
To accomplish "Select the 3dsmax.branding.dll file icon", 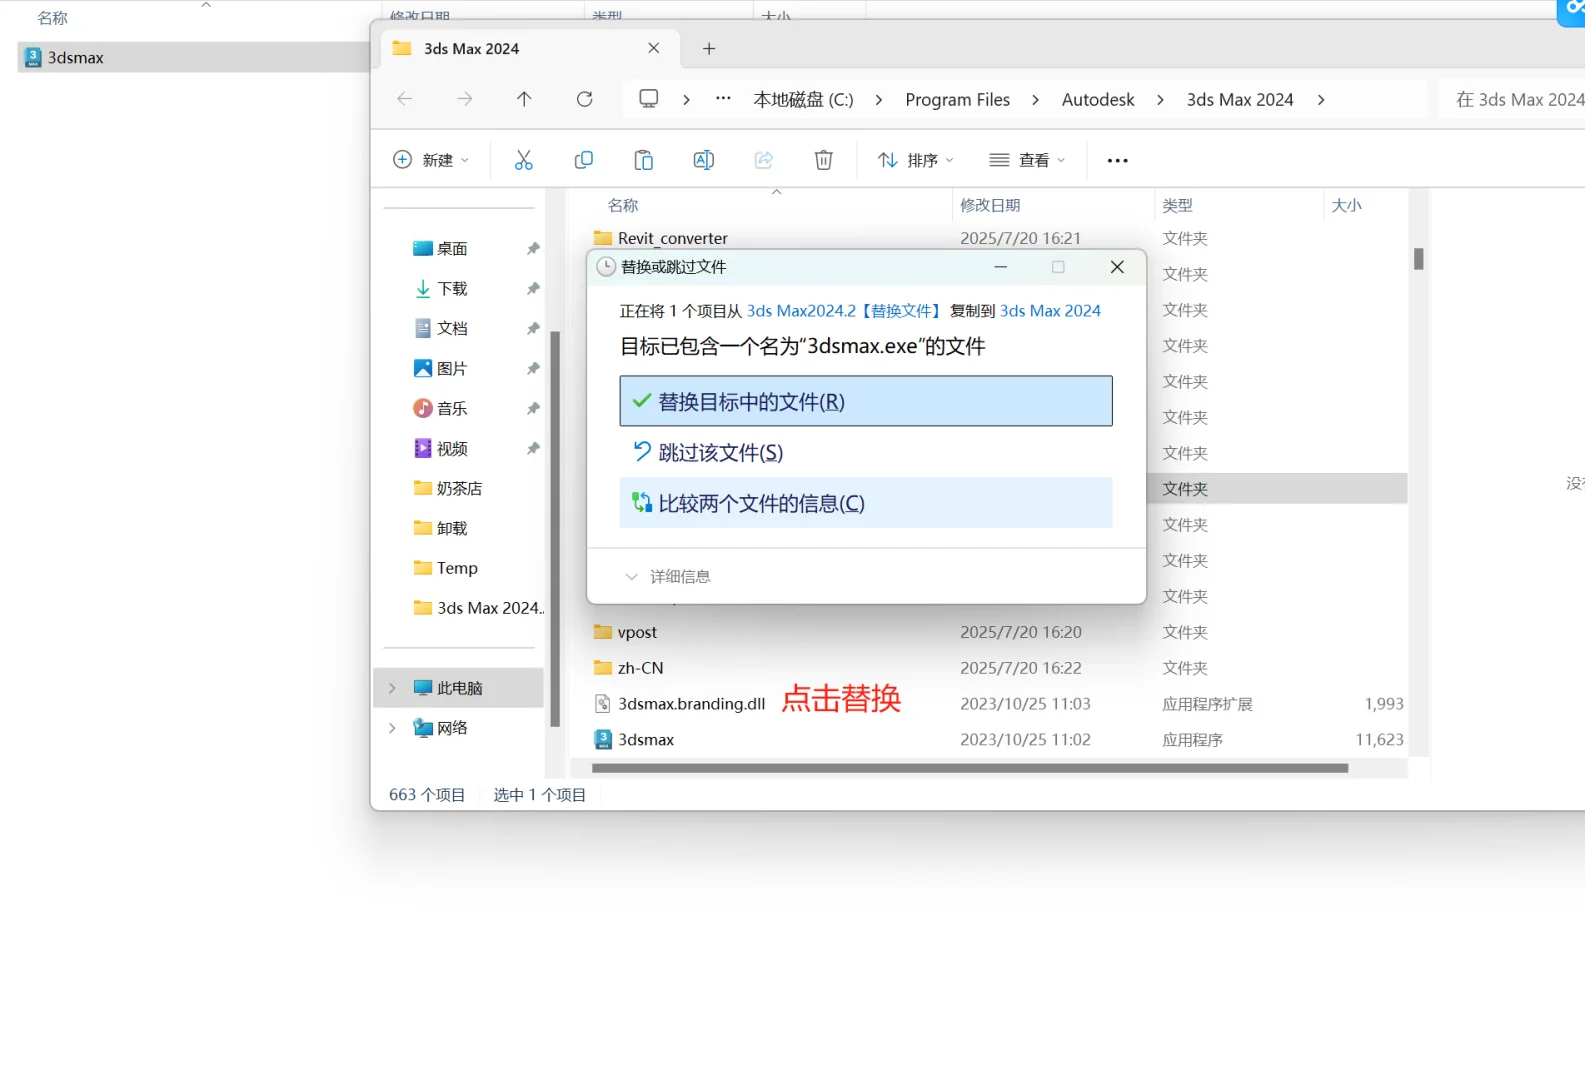I will tap(603, 703).
